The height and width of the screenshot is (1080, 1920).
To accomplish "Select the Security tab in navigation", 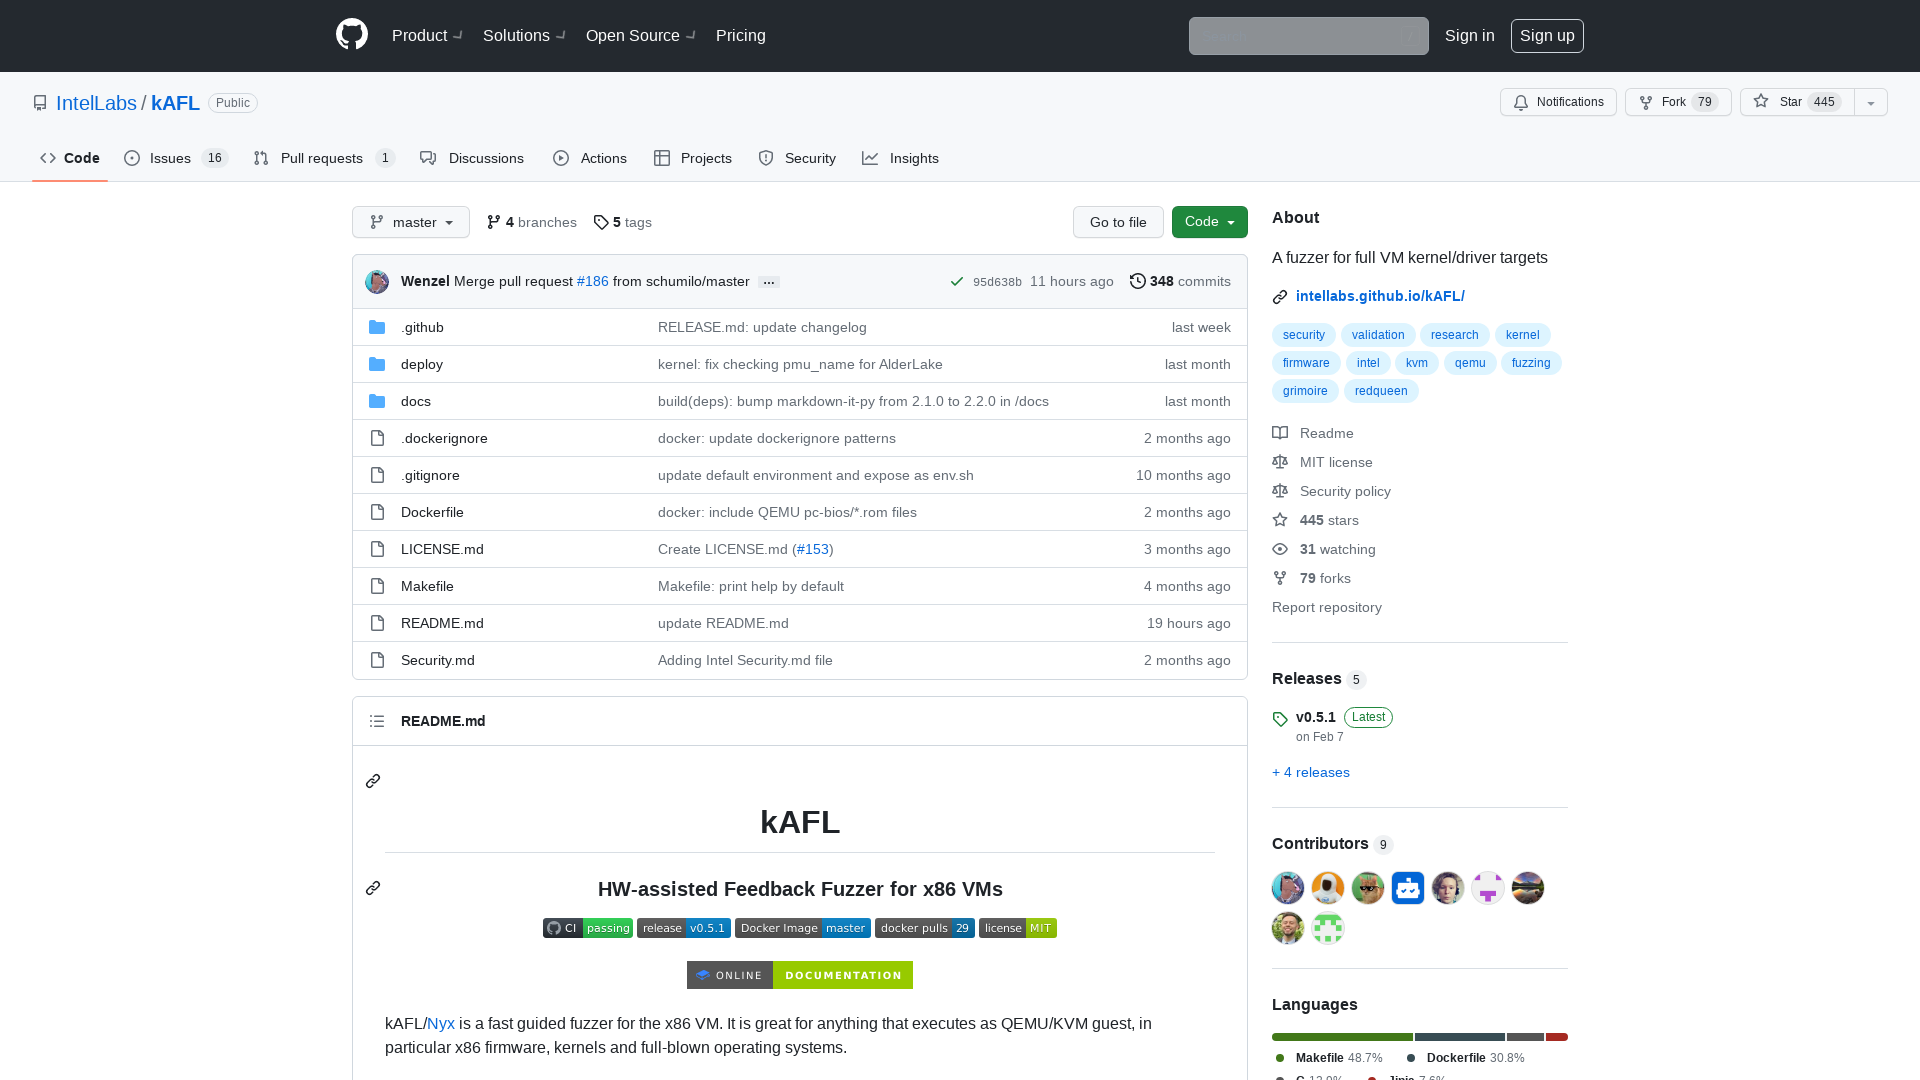I will click(x=796, y=157).
